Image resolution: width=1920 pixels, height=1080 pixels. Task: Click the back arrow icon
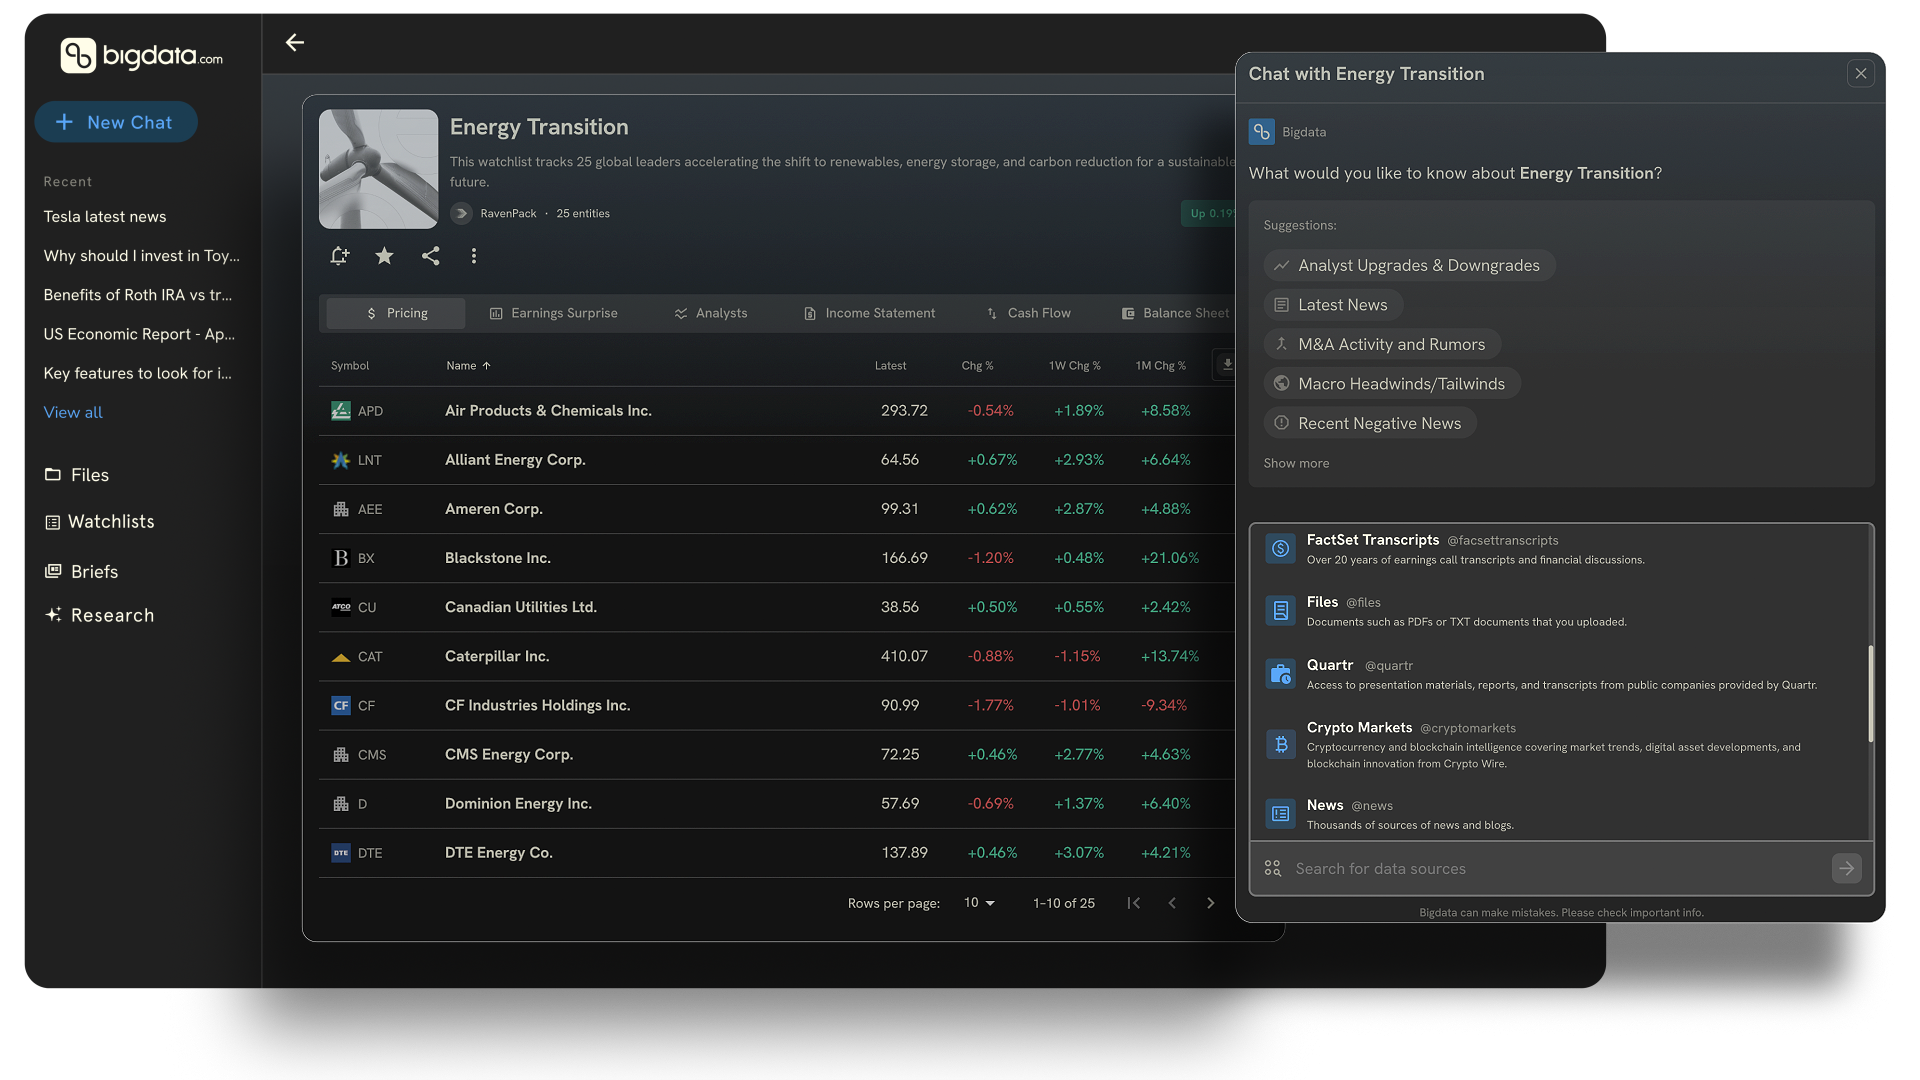(x=294, y=42)
